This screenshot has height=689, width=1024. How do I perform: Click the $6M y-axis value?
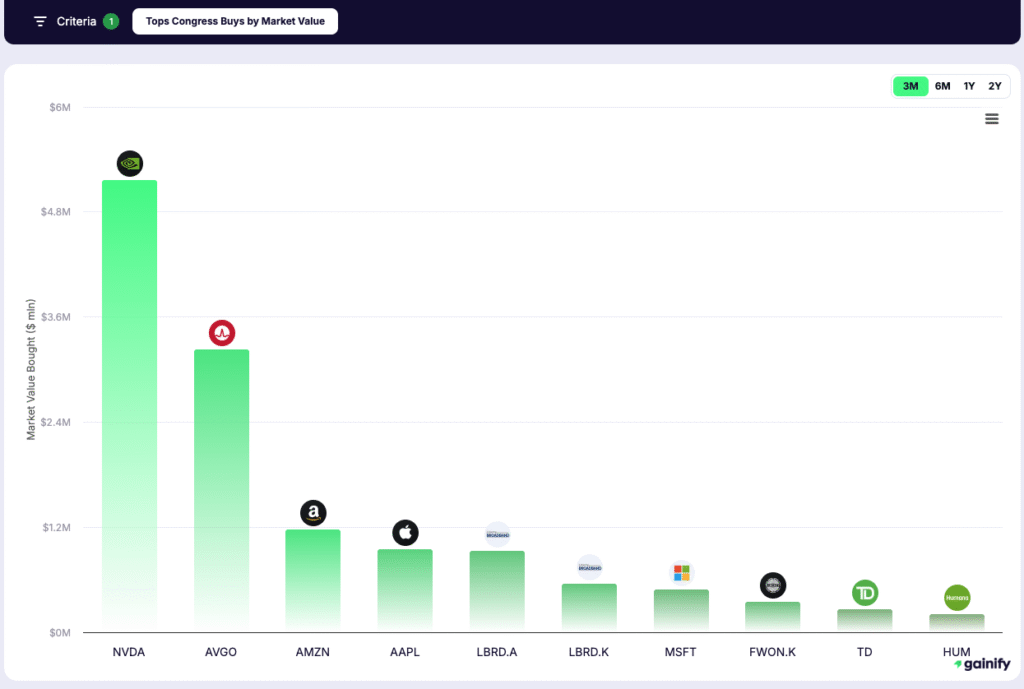coord(60,107)
